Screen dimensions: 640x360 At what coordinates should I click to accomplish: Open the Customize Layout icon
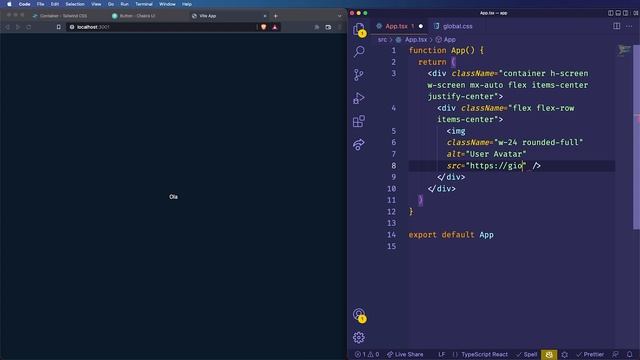click(636, 13)
